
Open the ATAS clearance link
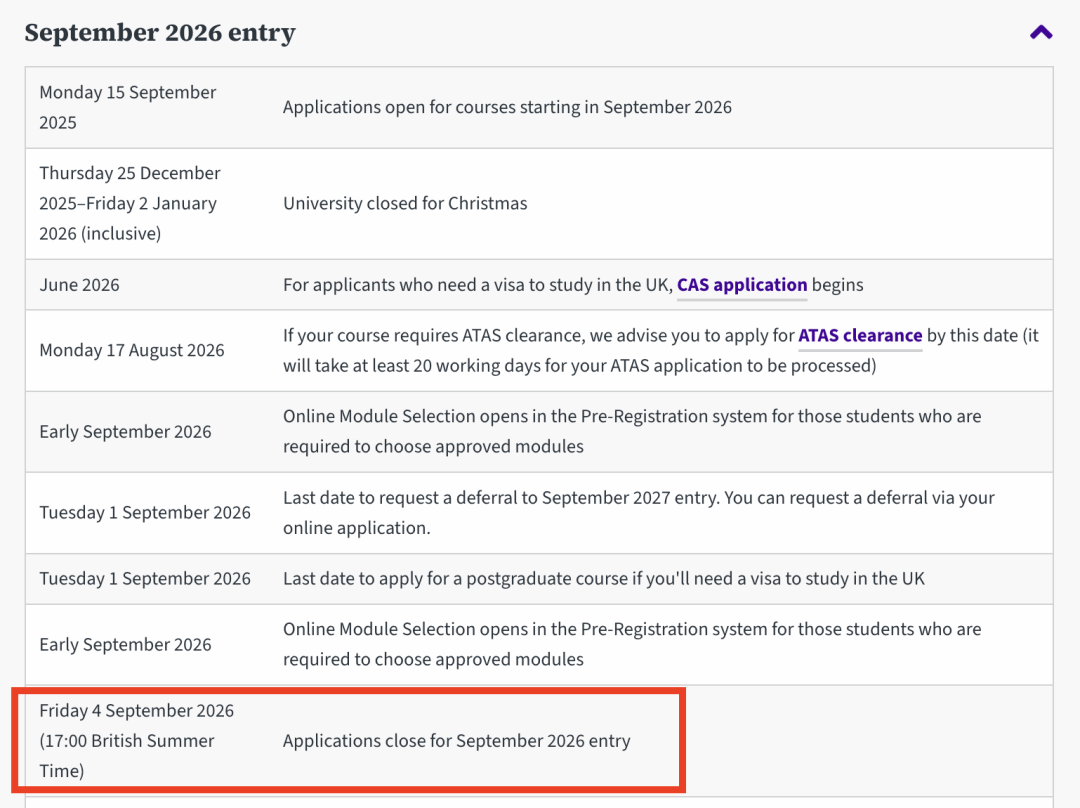click(x=860, y=336)
